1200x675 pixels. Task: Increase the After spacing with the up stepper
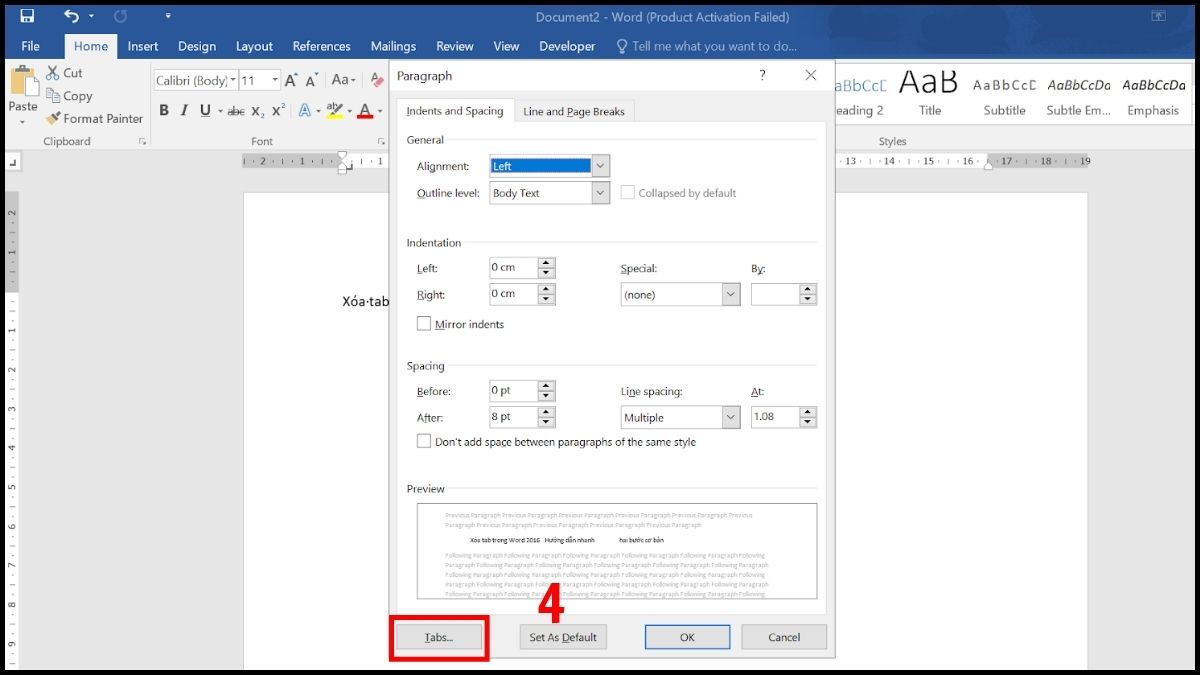tap(546, 412)
